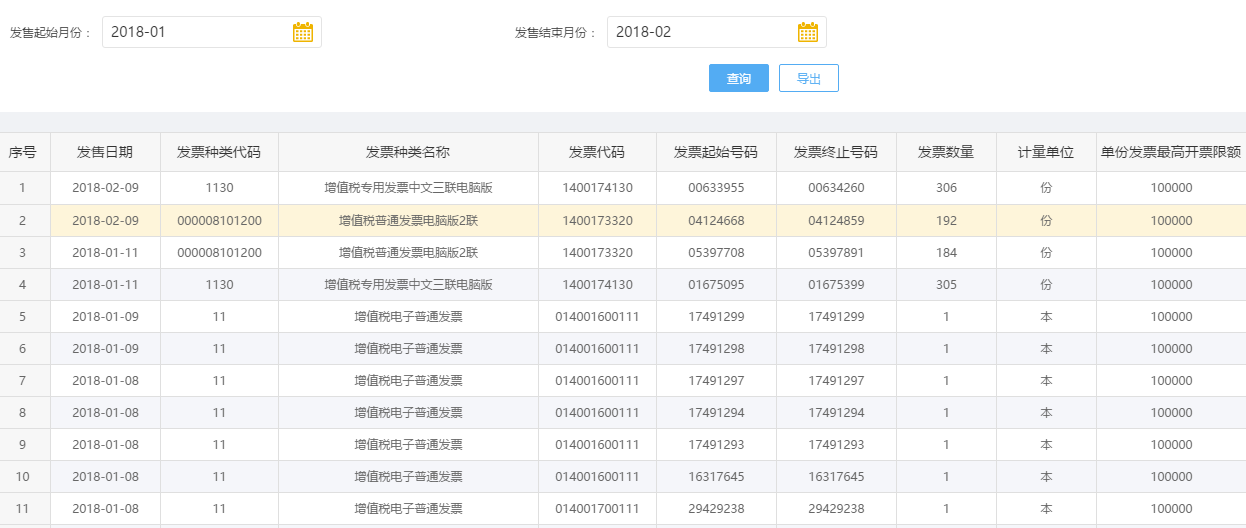Select end number cell 16317645
The height and width of the screenshot is (528, 1246).
[836, 476]
